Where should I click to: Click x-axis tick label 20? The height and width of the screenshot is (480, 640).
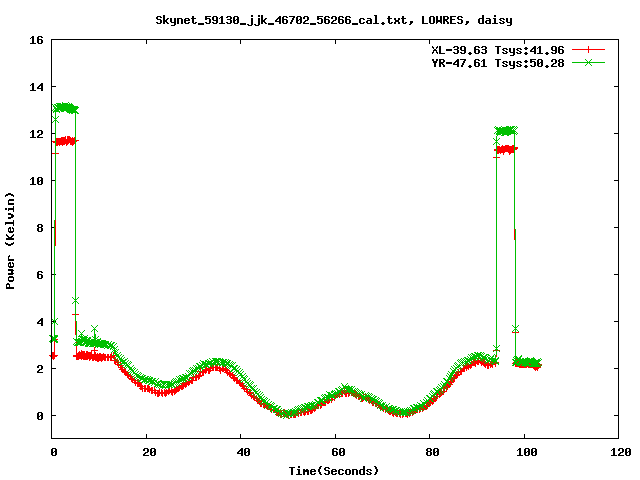(149, 452)
